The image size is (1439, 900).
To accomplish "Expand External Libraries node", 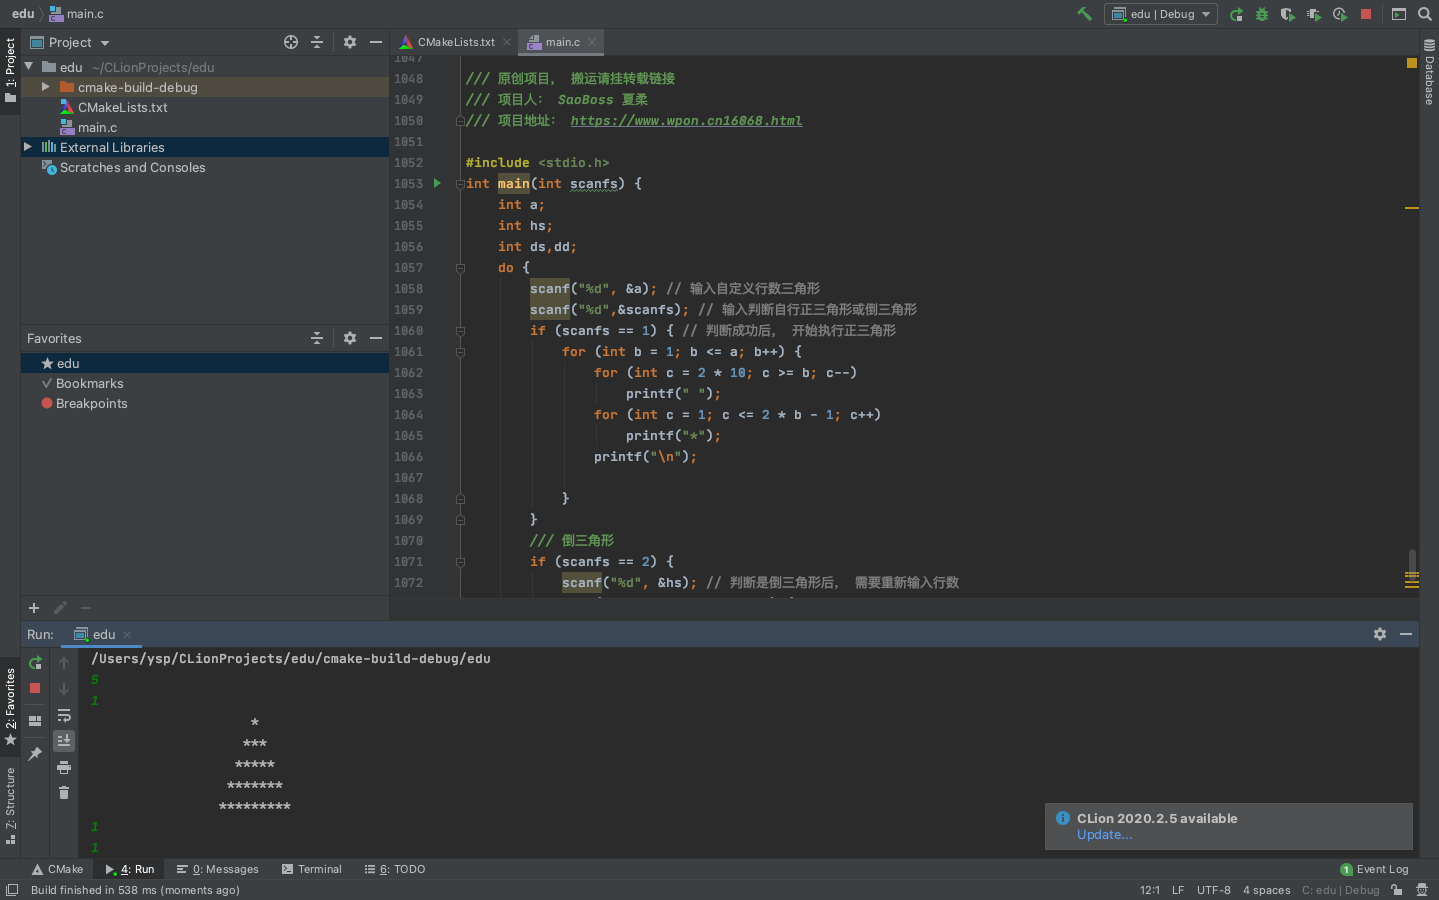I will pos(28,147).
